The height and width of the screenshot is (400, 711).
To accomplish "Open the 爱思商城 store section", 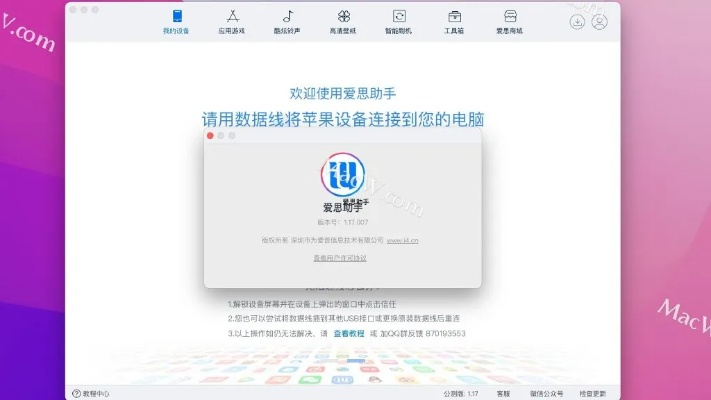I will click(x=510, y=22).
